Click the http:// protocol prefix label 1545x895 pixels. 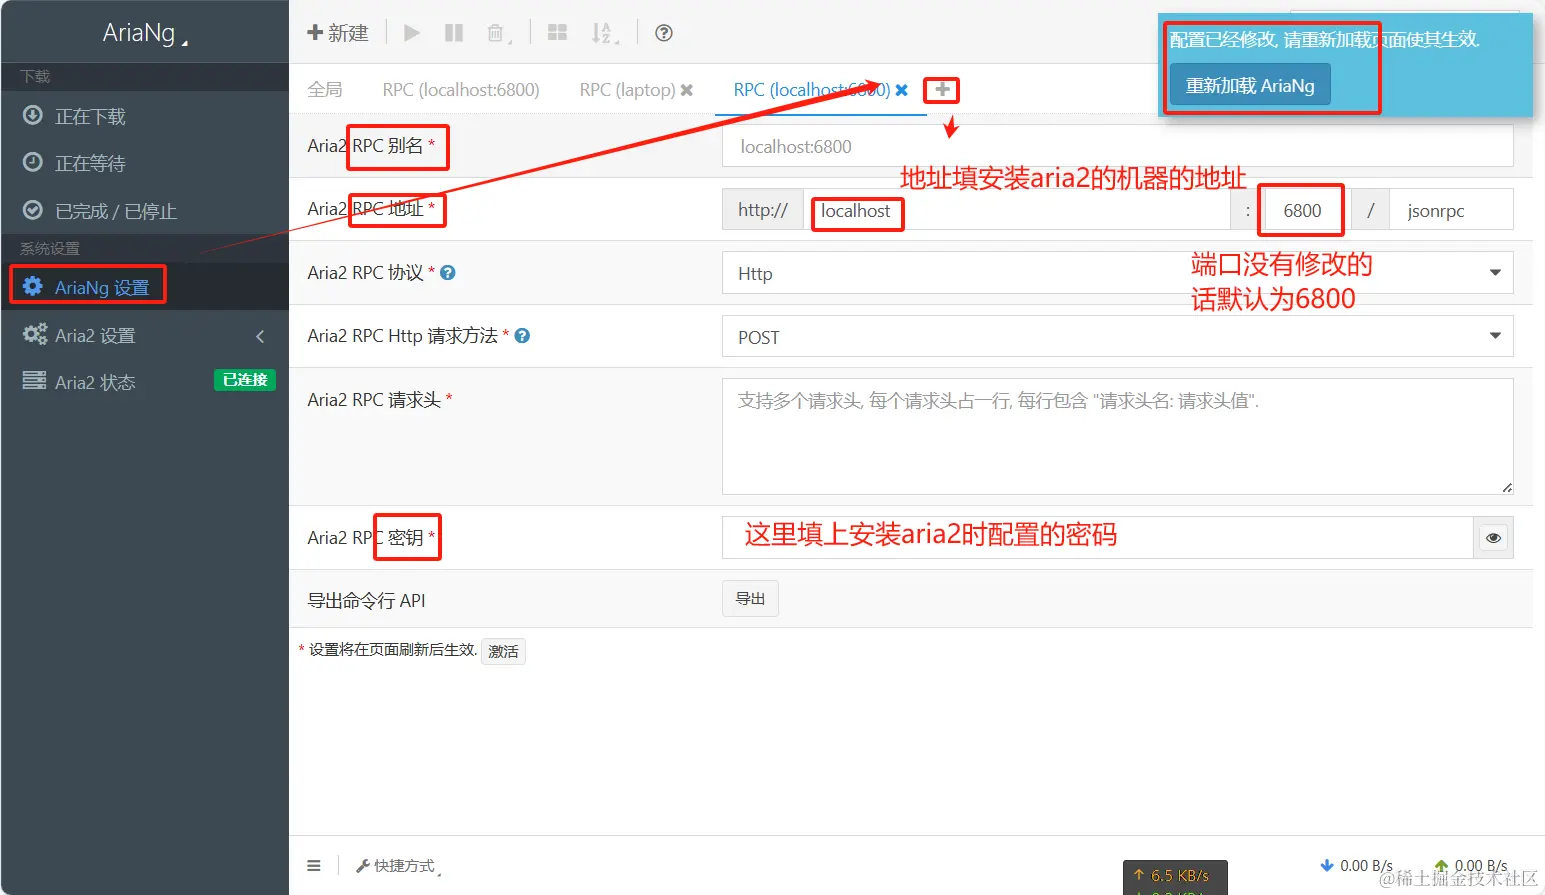pos(763,210)
